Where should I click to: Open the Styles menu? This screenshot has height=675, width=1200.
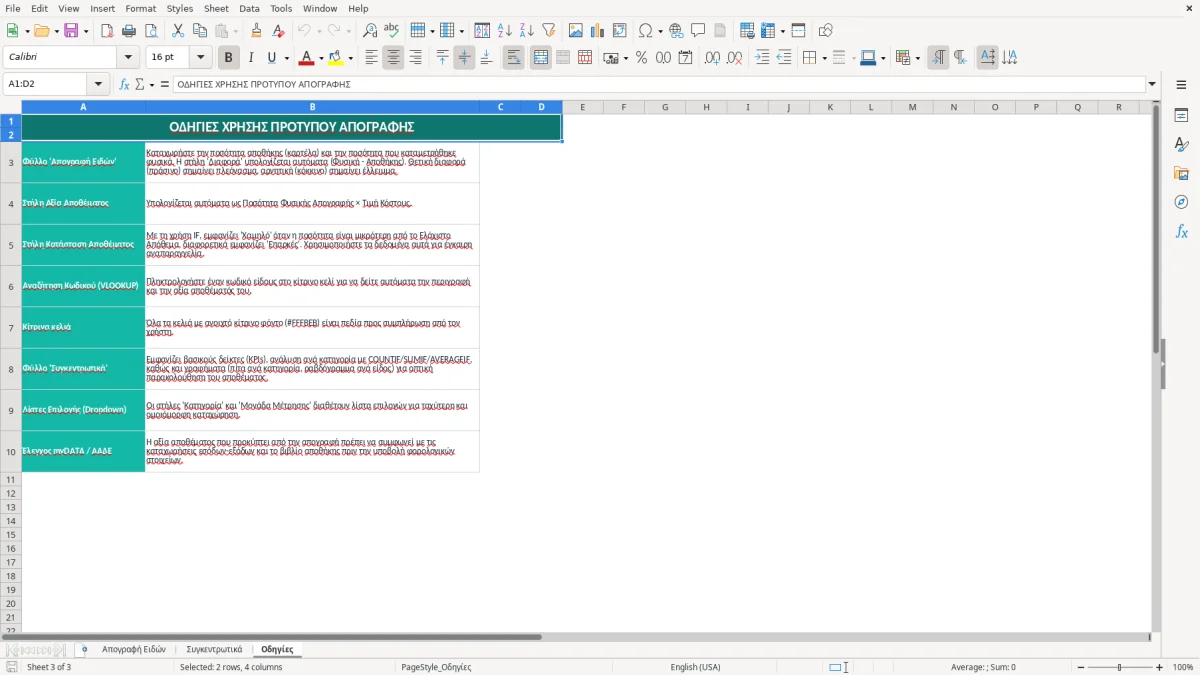point(180,8)
